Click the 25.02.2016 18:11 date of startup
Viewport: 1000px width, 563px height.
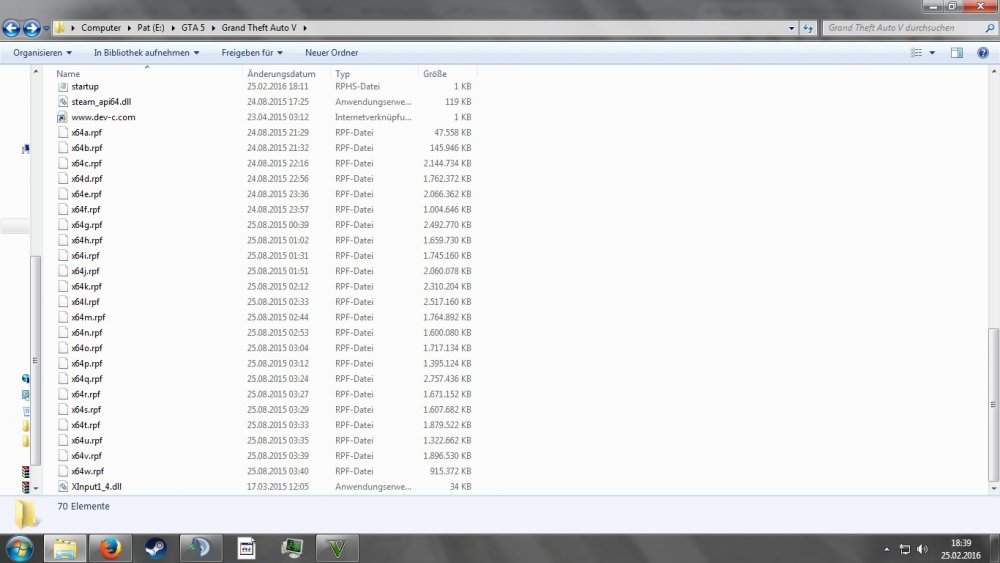tap(277, 86)
